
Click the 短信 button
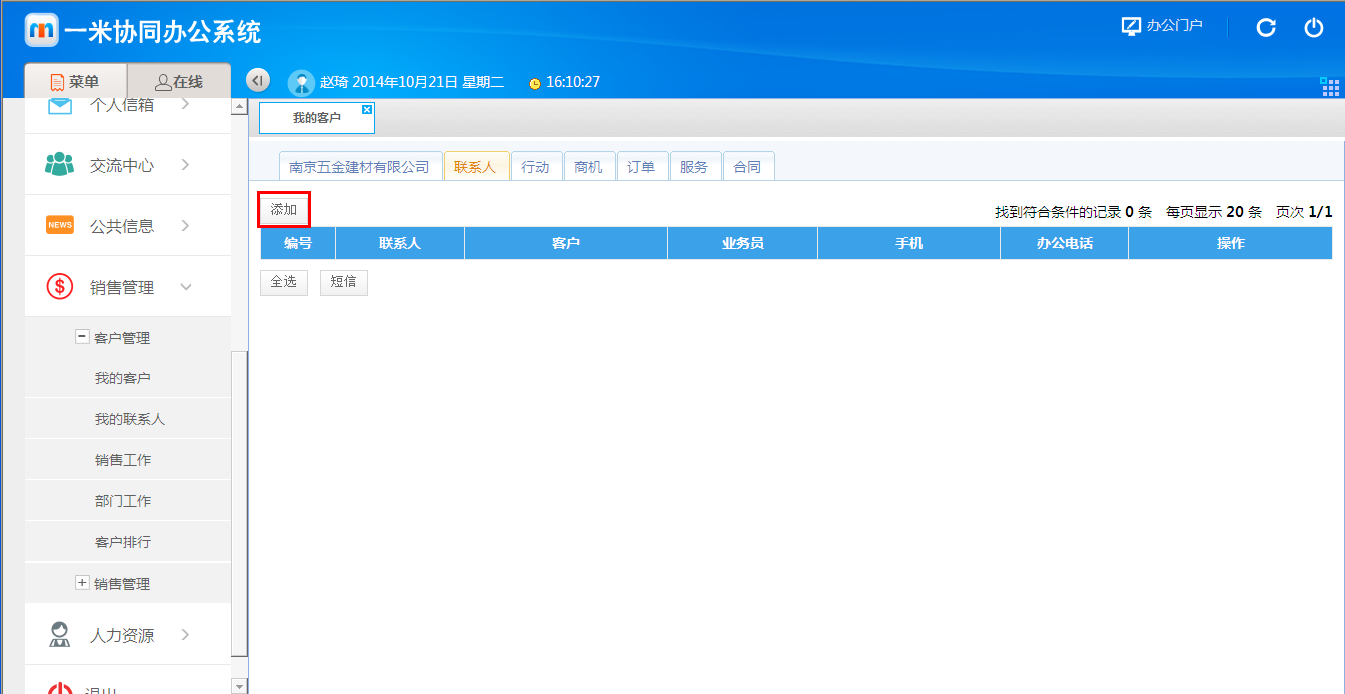(x=344, y=282)
